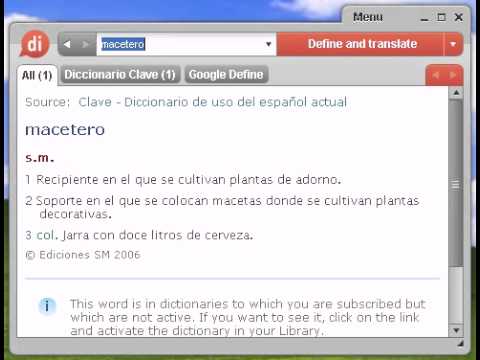Click the previous-tab left arrow in red box
Screen dimensions: 480x360
pos(435,75)
